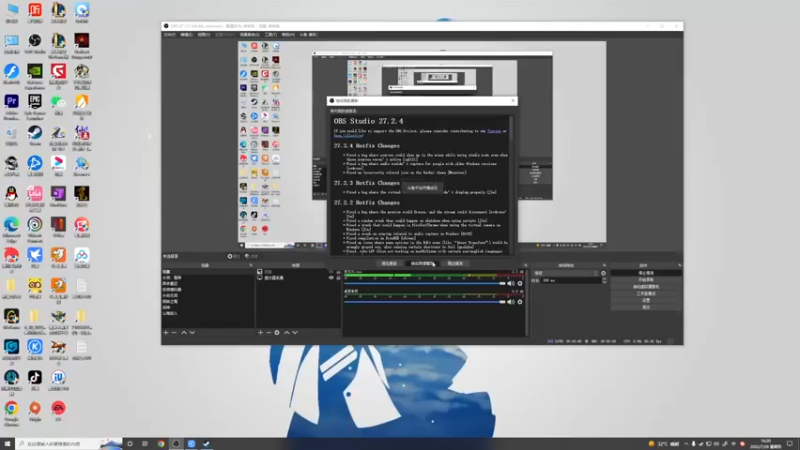Open the QQ penguin desktop icon
The width and height of the screenshot is (800, 450).
(x=11, y=197)
